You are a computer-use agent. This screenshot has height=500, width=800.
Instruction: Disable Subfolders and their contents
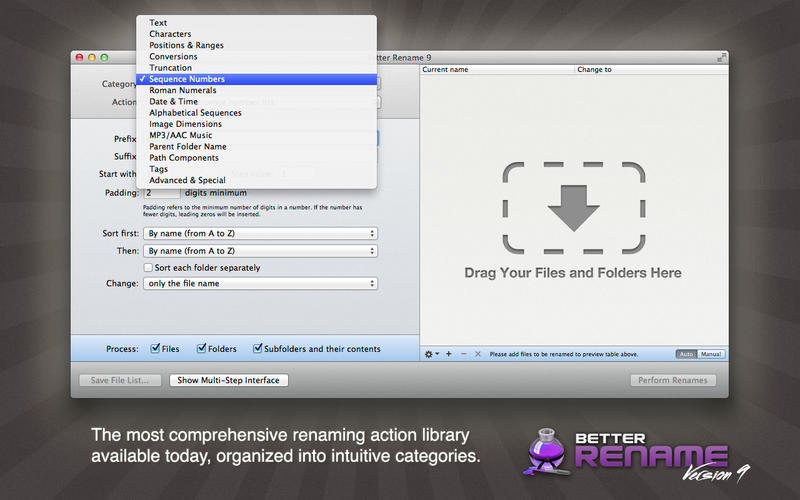pyautogui.click(x=258, y=348)
